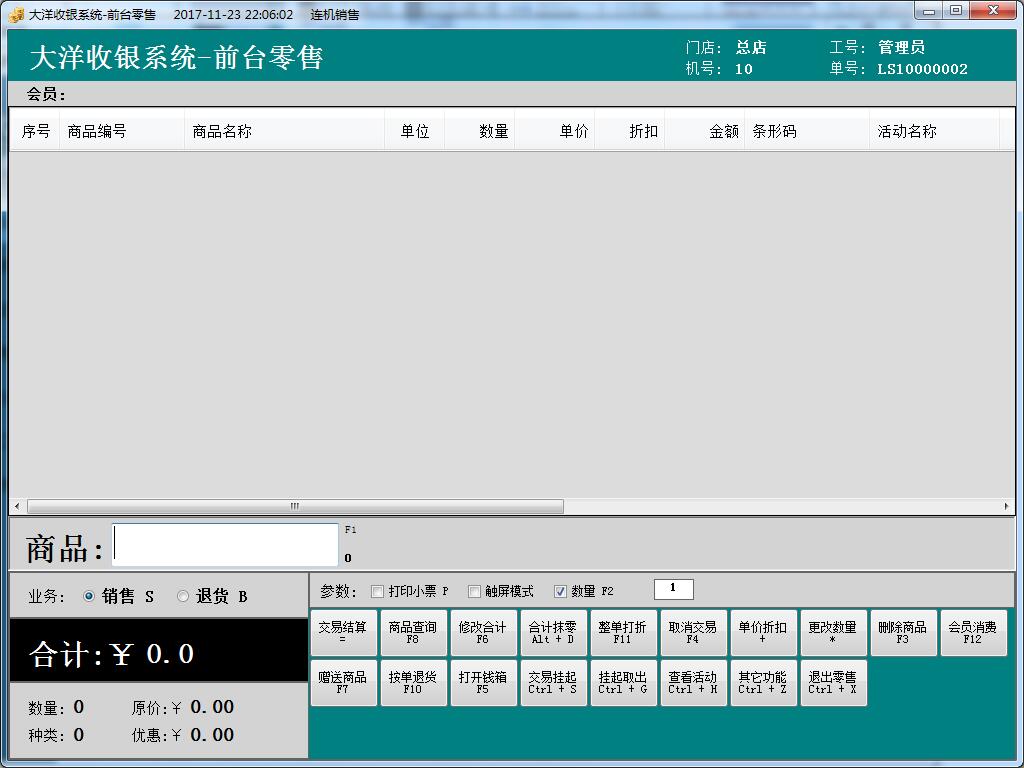The width and height of the screenshot is (1024, 768).
Task: Toggle the 触屏模式 touchscreen mode checkbox
Action: tap(474, 591)
